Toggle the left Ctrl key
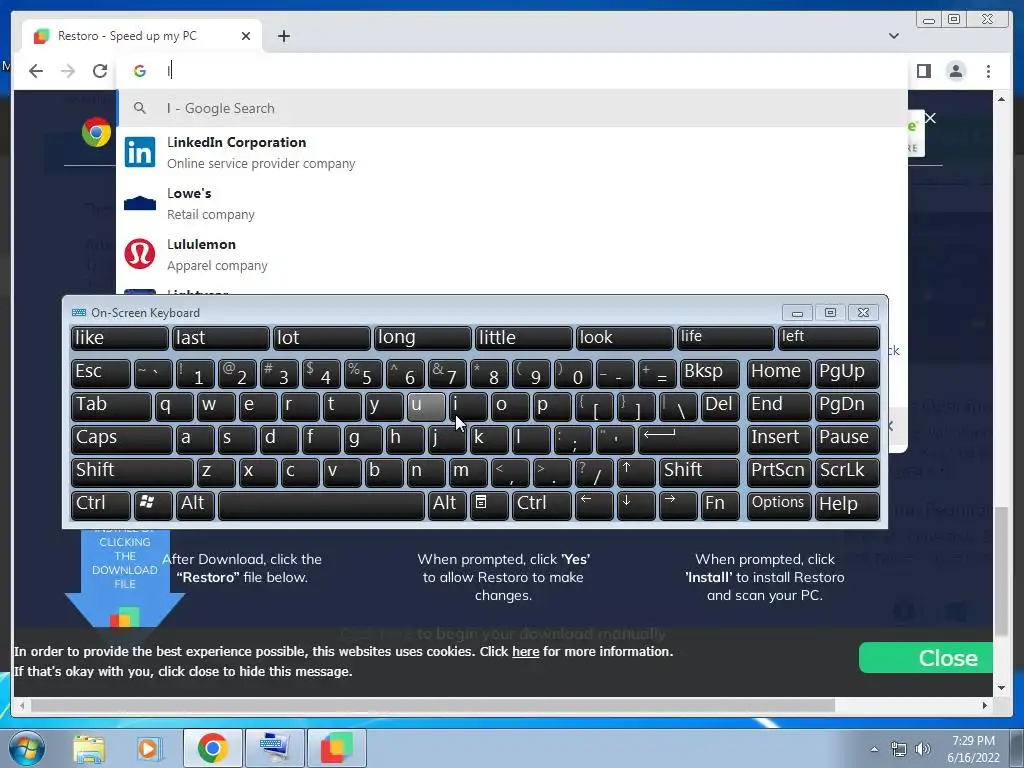This screenshot has width=1024, height=768. click(101, 505)
